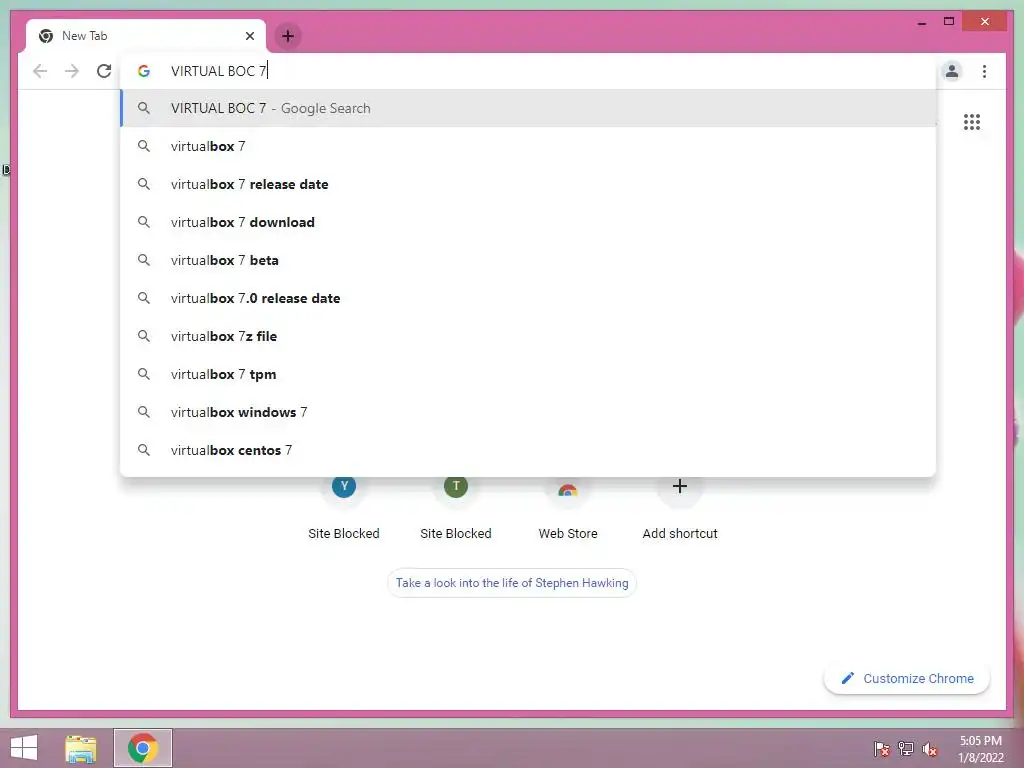Click the Customize Chrome button
The height and width of the screenshot is (768, 1024).
[x=907, y=679]
